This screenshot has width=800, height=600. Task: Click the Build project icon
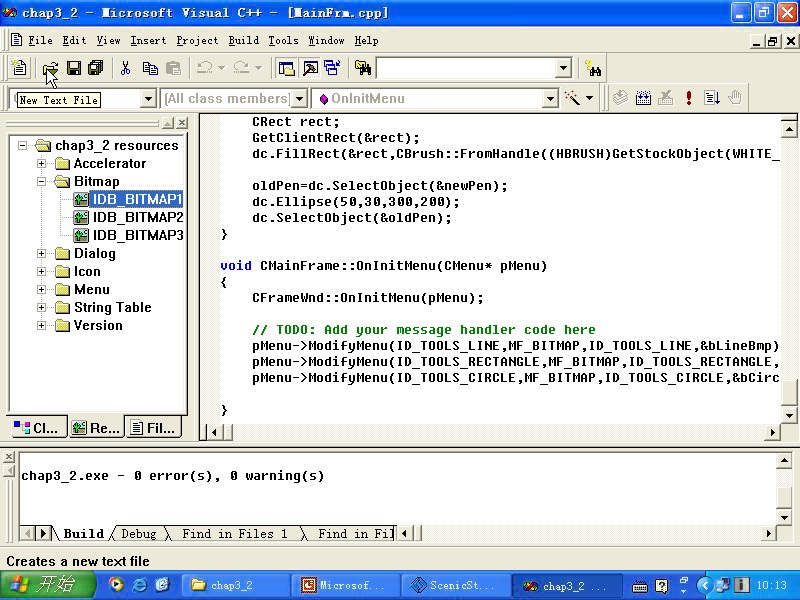pyautogui.click(x=643, y=97)
